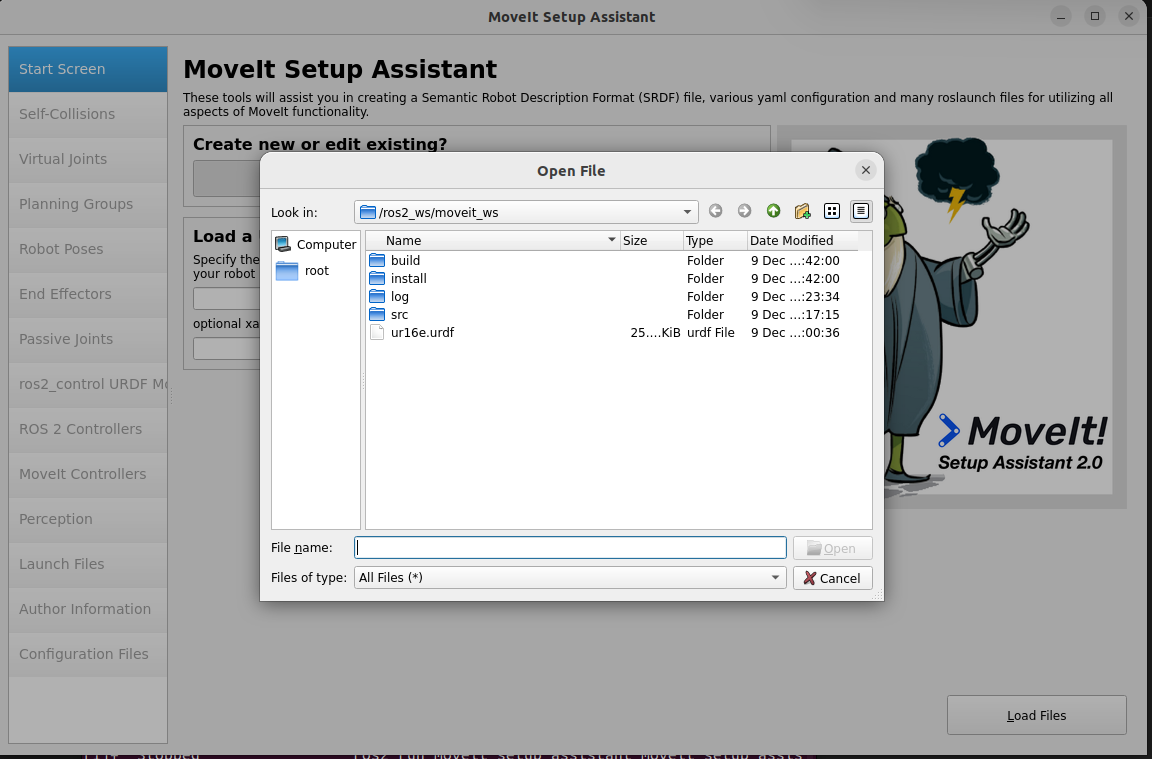Switch to List View icon
The image size is (1152, 759).
(x=831, y=211)
